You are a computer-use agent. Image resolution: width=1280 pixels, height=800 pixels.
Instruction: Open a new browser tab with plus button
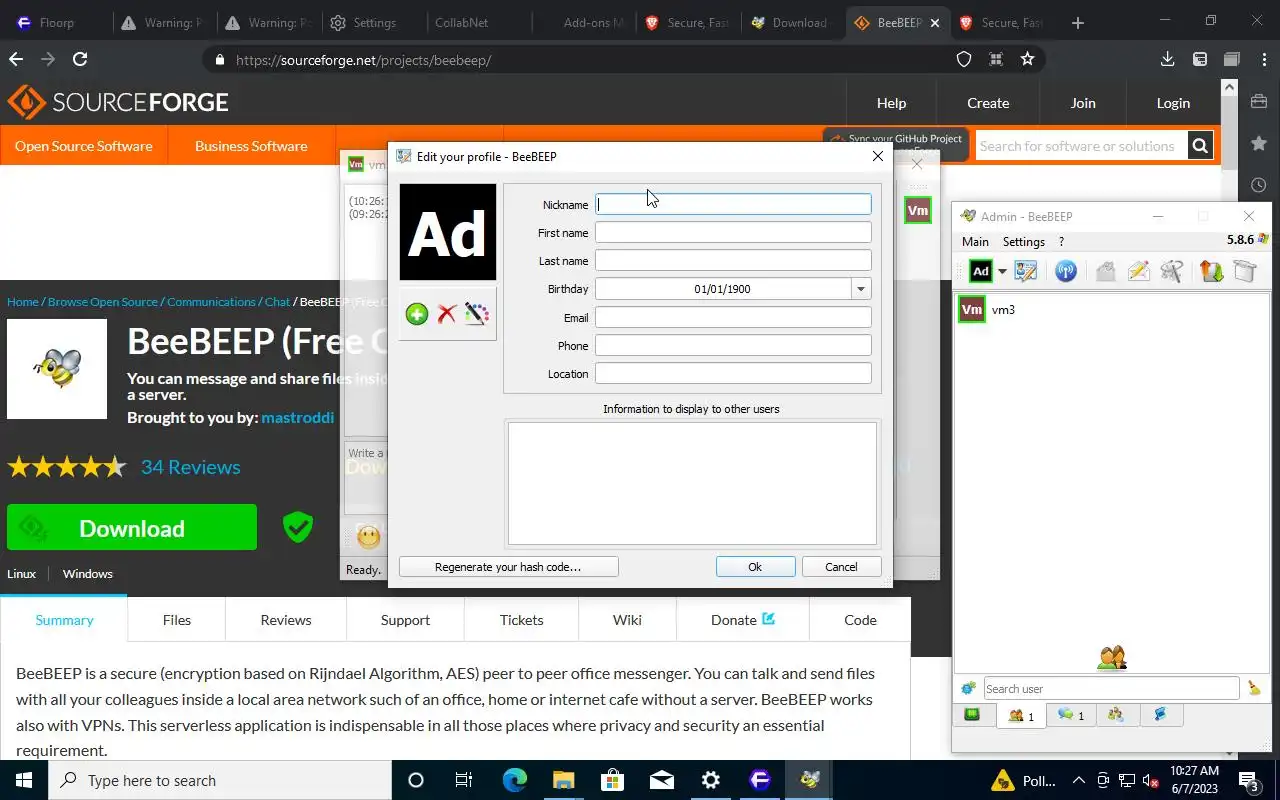coord(1077,22)
